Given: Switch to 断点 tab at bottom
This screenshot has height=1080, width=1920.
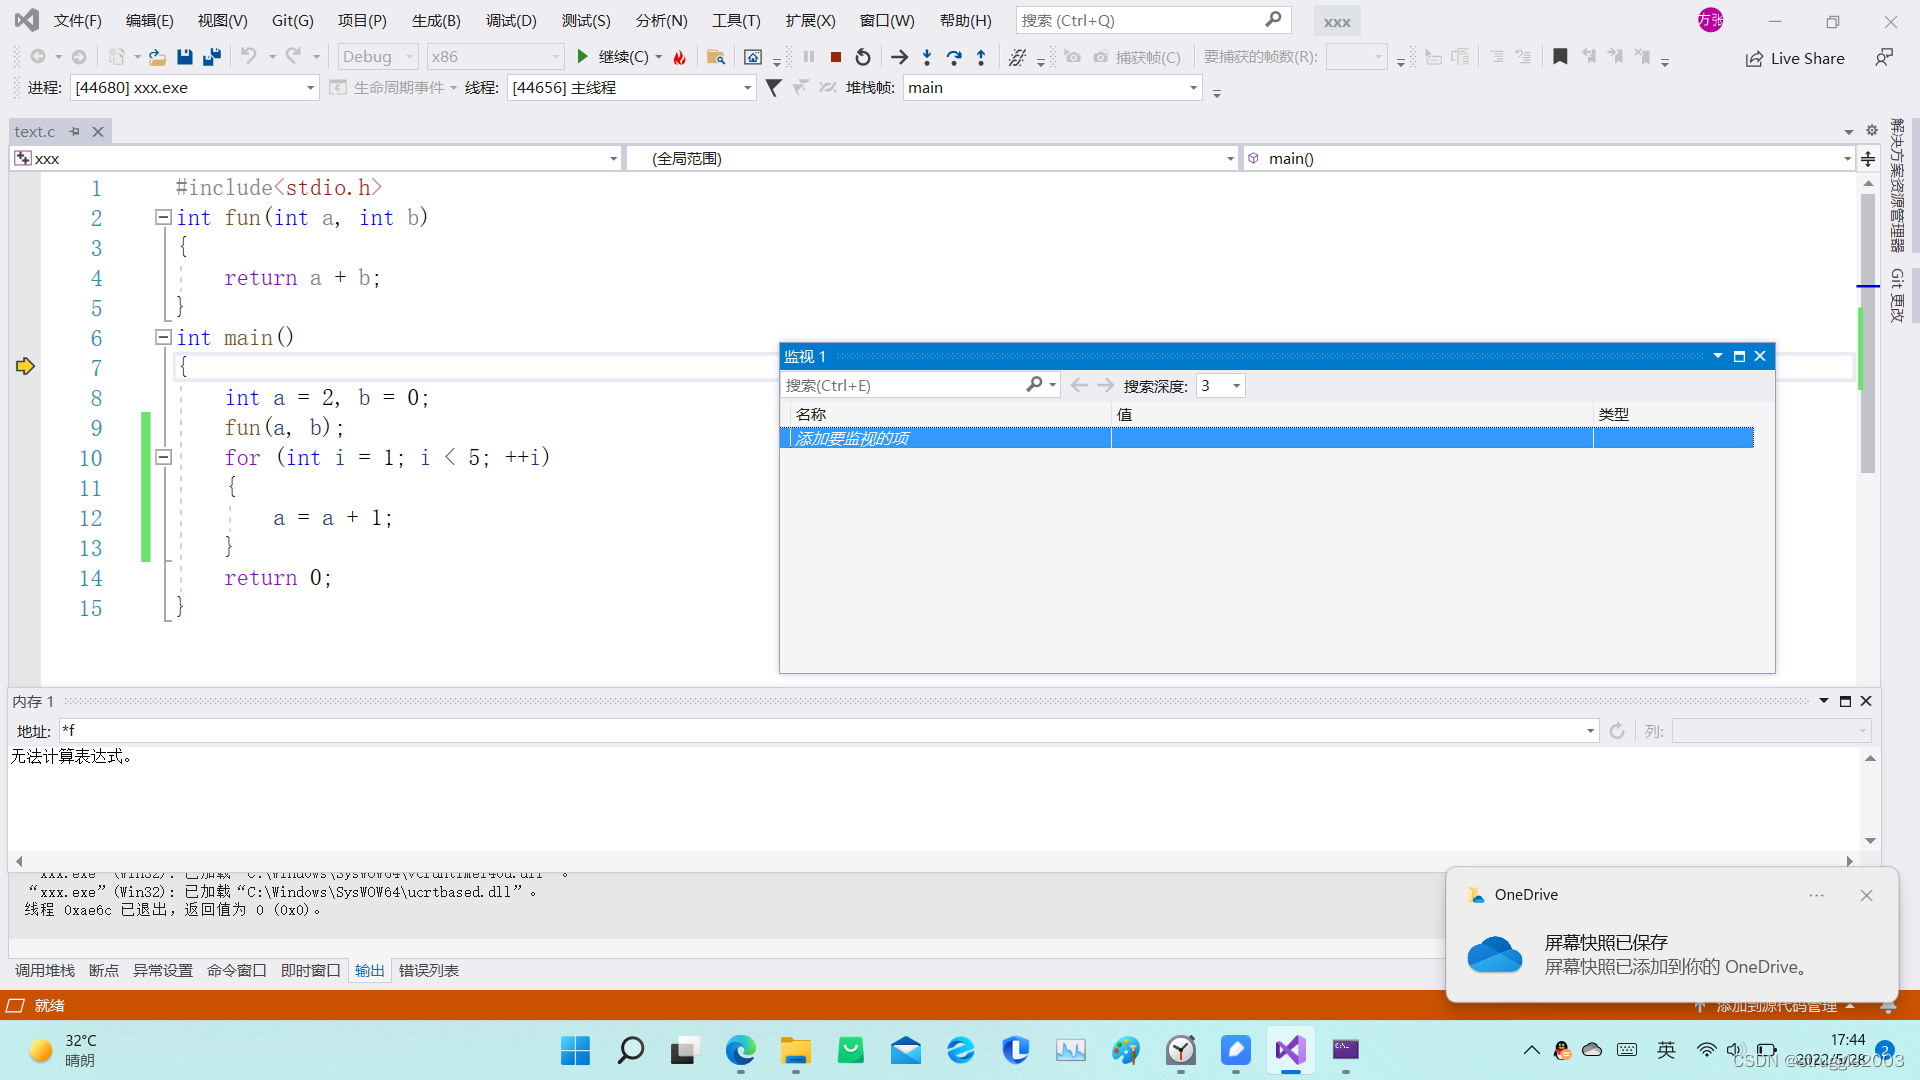Looking at the screenshot, I should [x=103, y=970].
